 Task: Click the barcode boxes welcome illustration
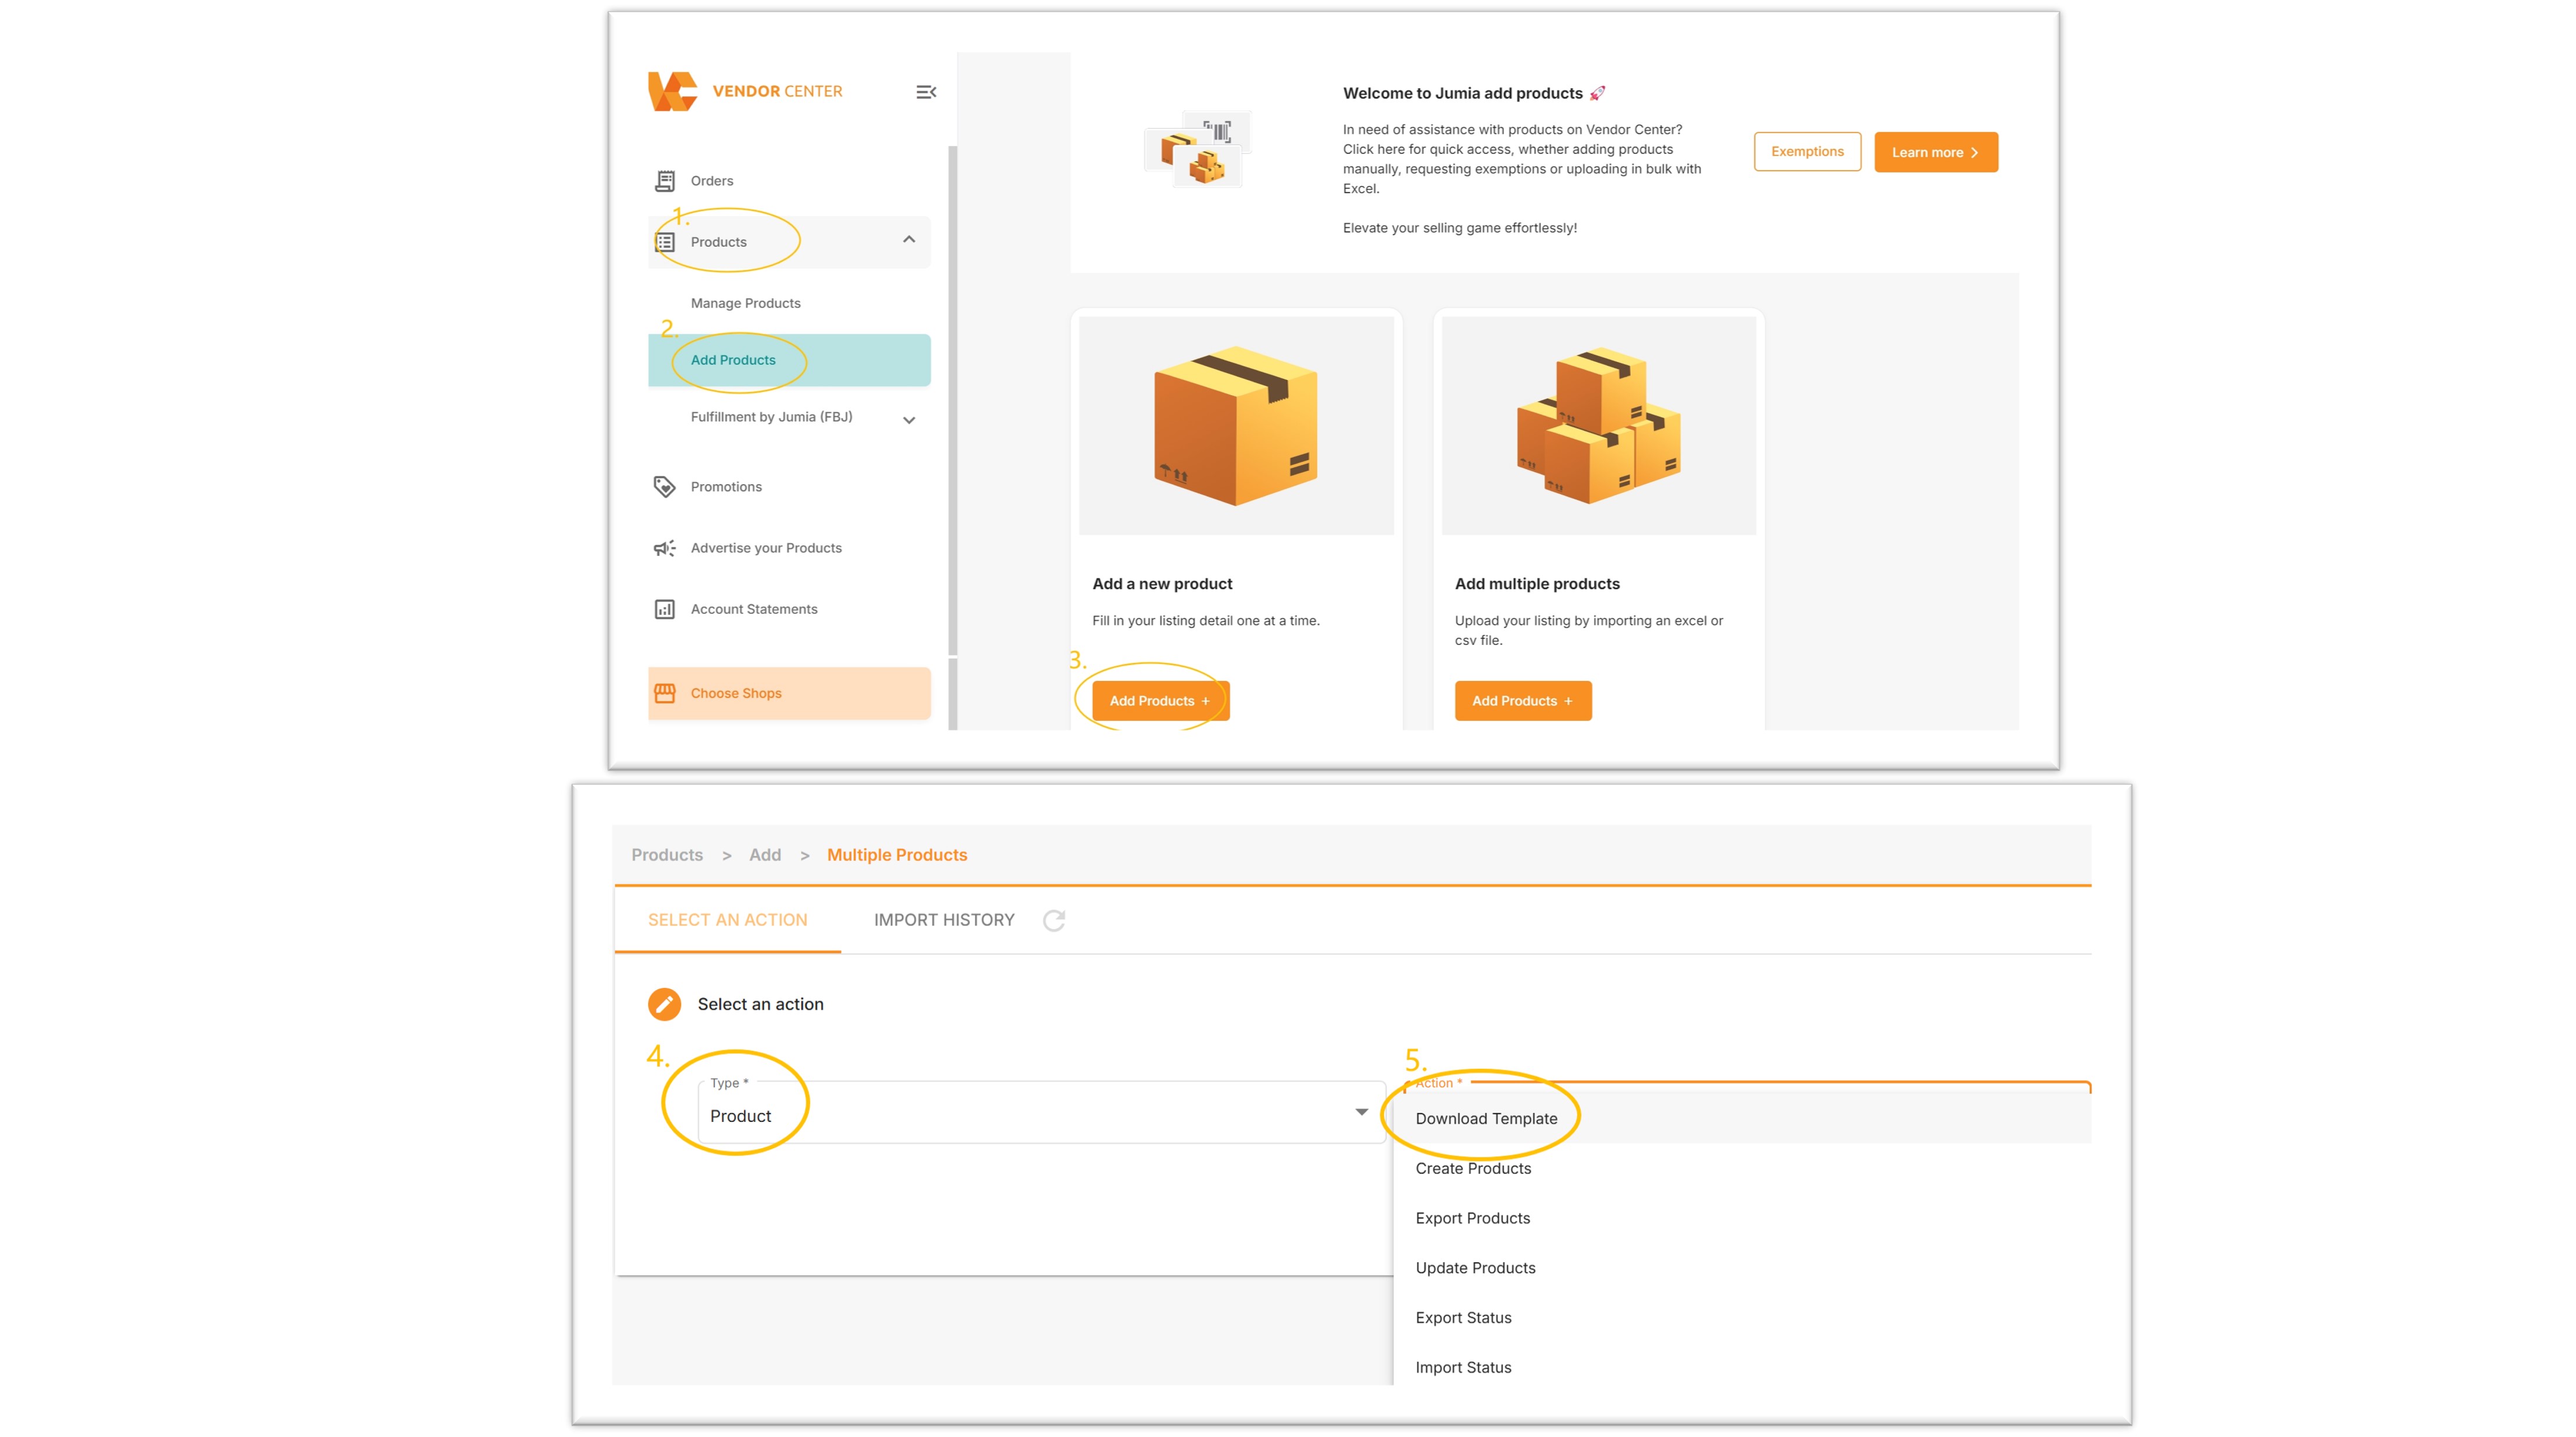pyautogui.click(x=1197, y=150)
